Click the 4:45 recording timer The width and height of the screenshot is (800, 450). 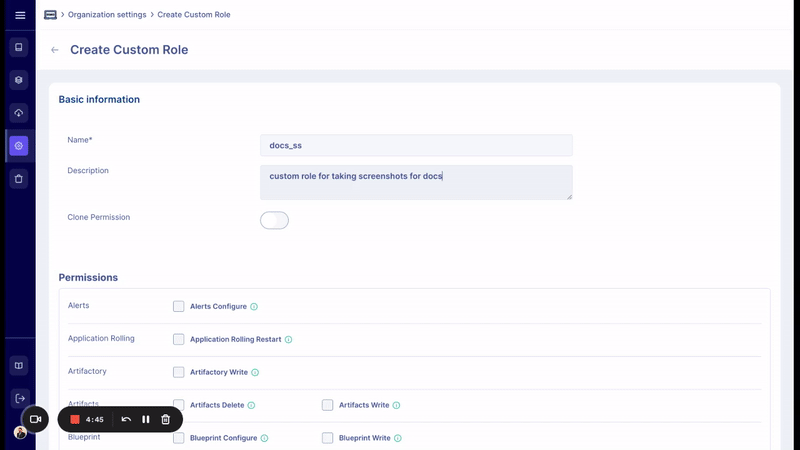pos(95,419)
